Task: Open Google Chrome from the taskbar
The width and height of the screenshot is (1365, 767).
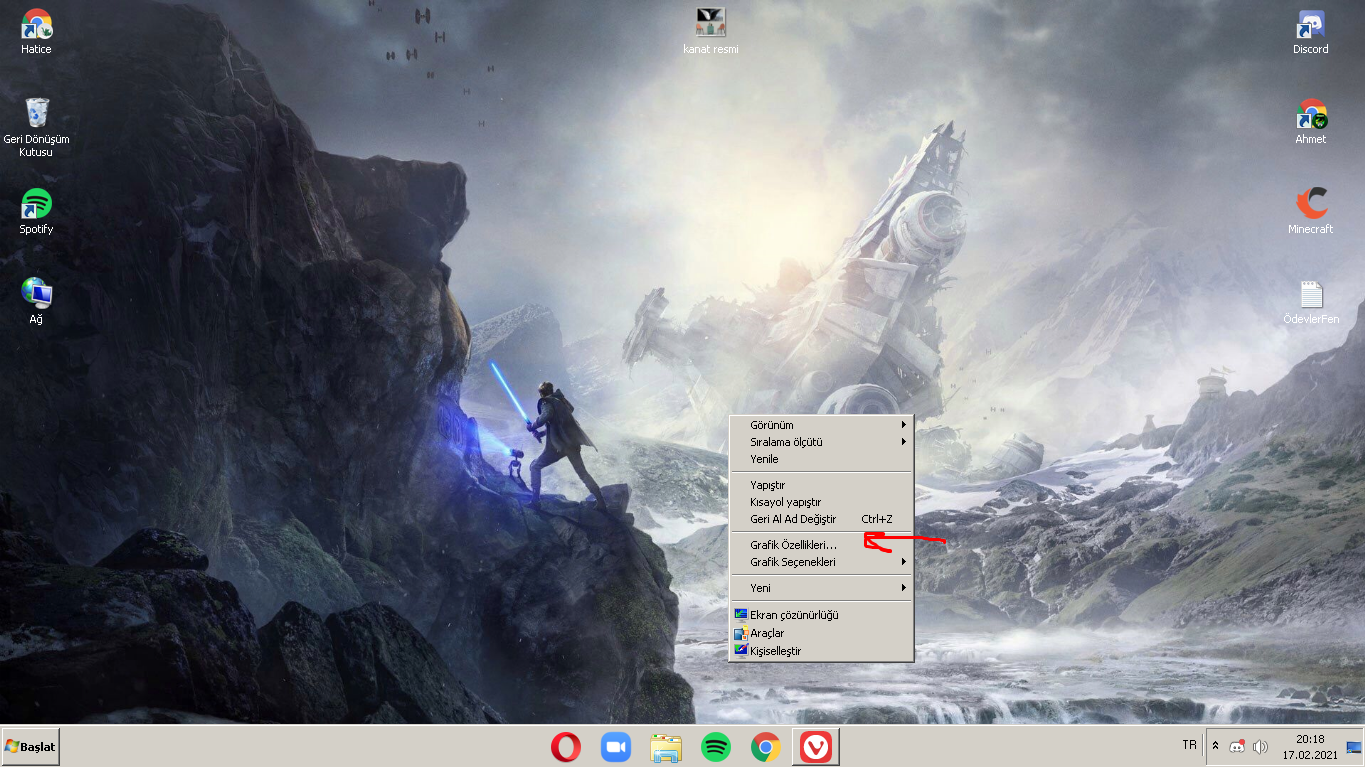Action: [766, 747]
